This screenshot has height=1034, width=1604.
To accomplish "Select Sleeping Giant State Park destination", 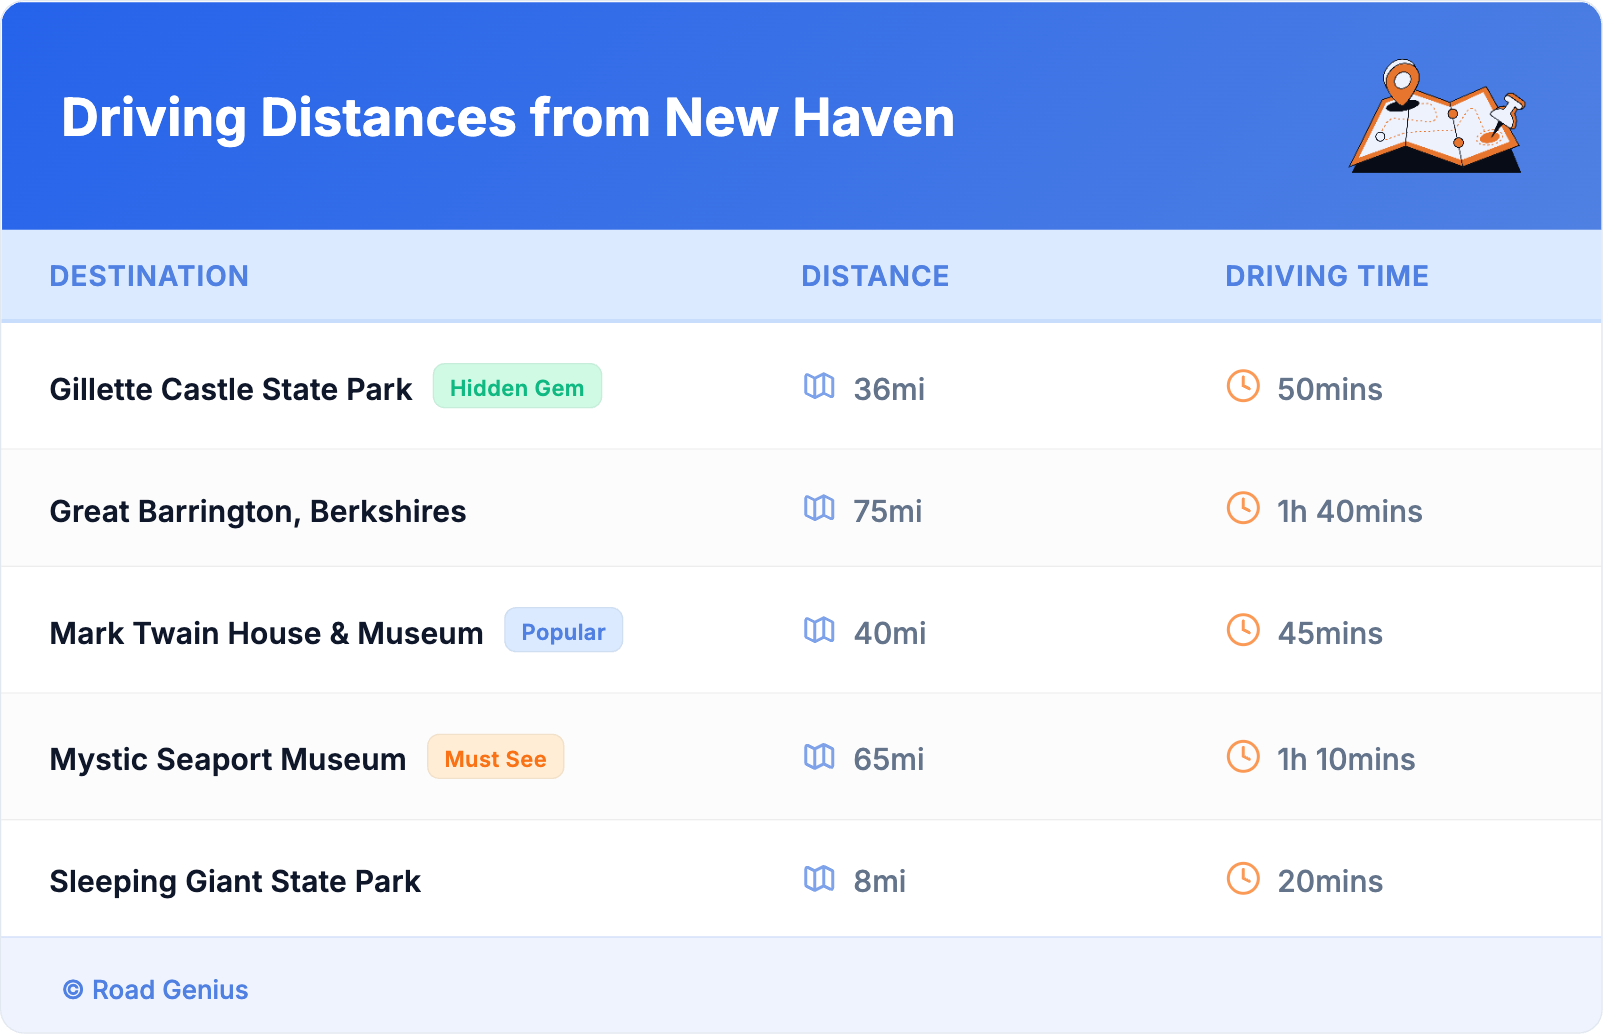I will (x=235, y=881).
